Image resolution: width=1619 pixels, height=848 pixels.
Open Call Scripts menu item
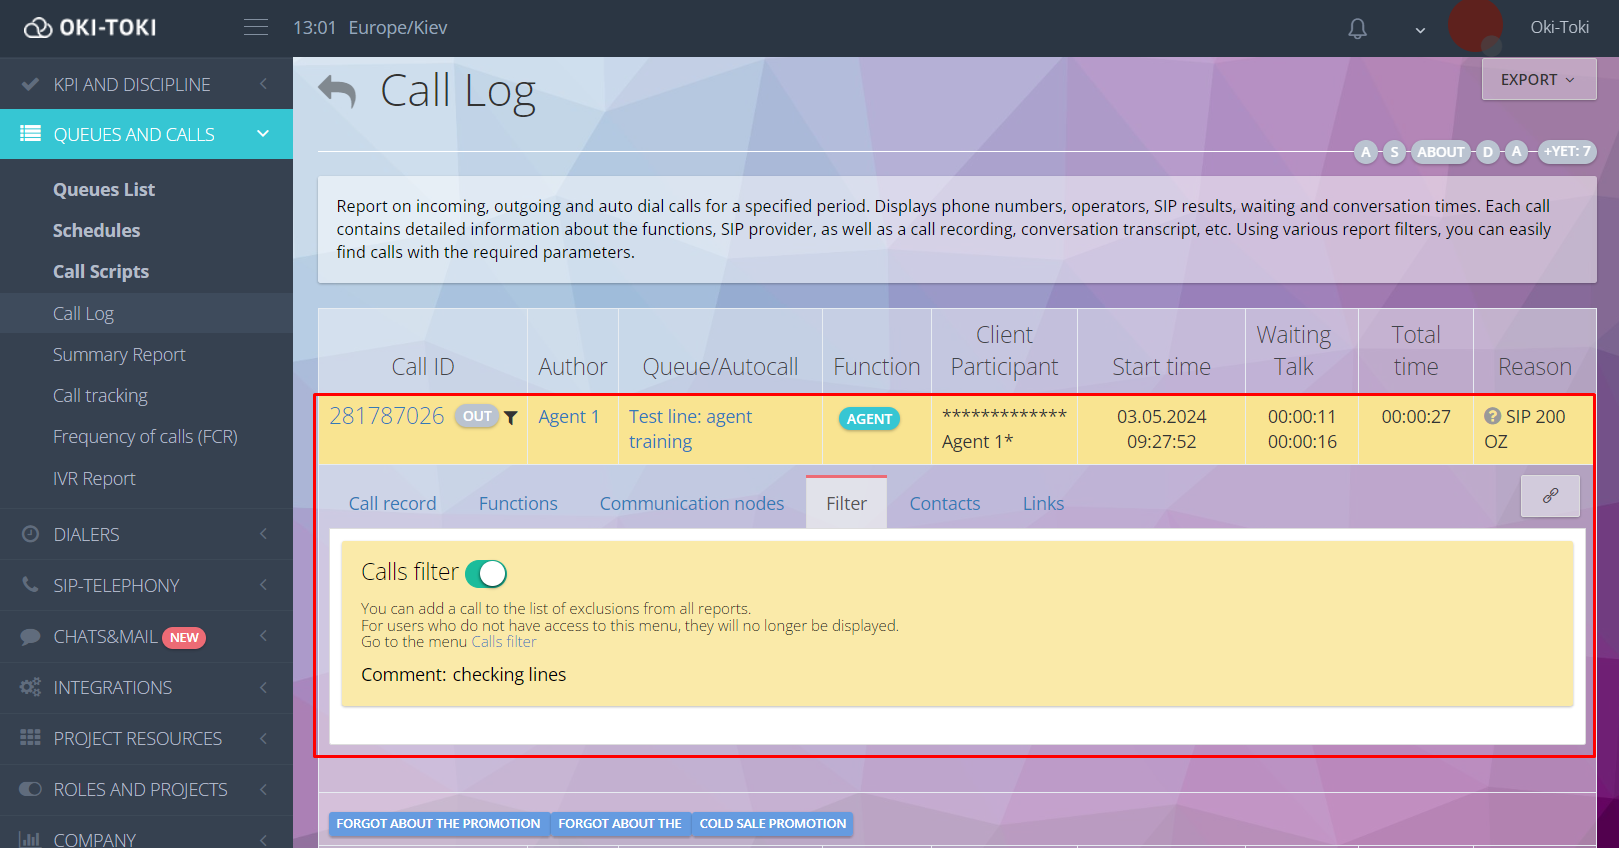point(101,272)
